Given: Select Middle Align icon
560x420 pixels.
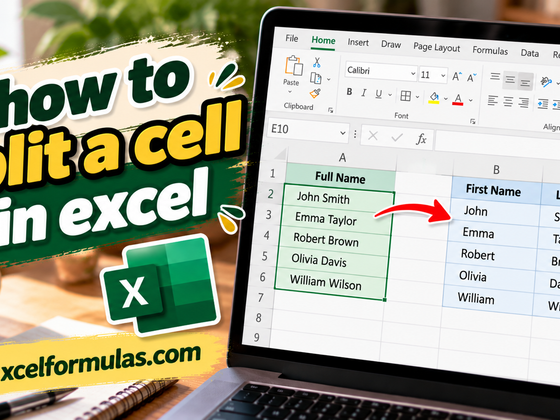Looking at the screenshot, I should (x=510, y=80).
